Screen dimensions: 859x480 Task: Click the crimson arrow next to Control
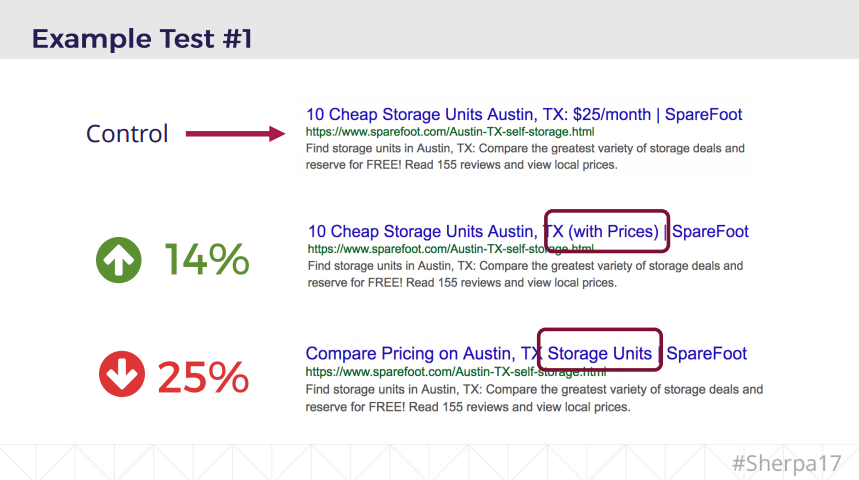coord(236,134)
